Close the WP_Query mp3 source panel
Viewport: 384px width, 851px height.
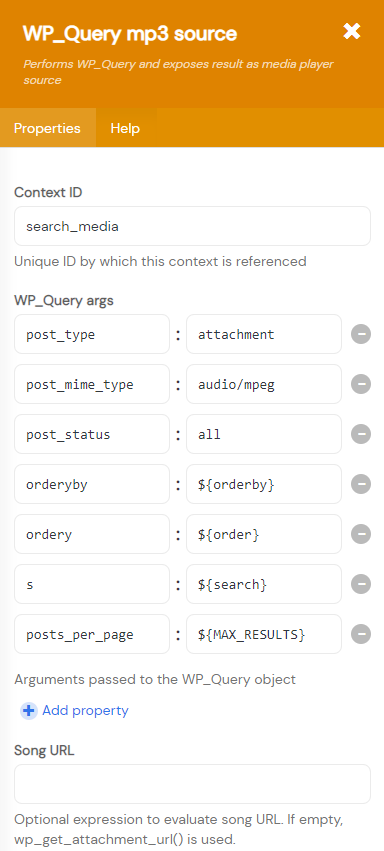351,31
